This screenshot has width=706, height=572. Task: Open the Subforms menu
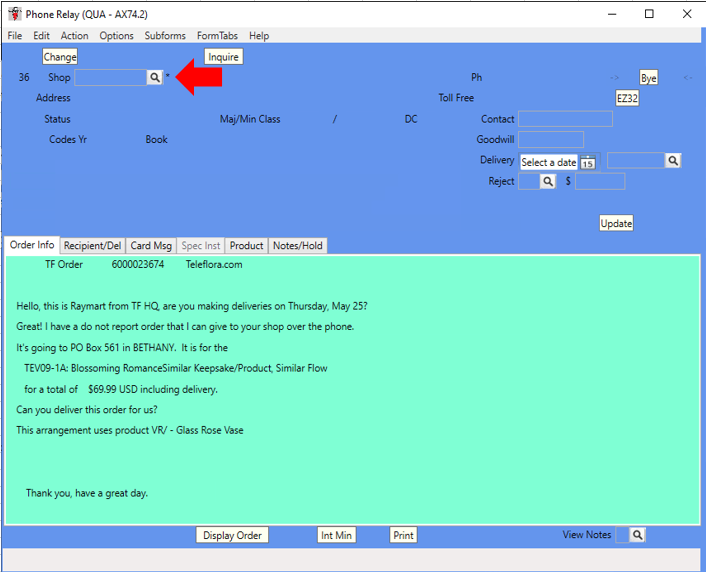coord(165,36)
